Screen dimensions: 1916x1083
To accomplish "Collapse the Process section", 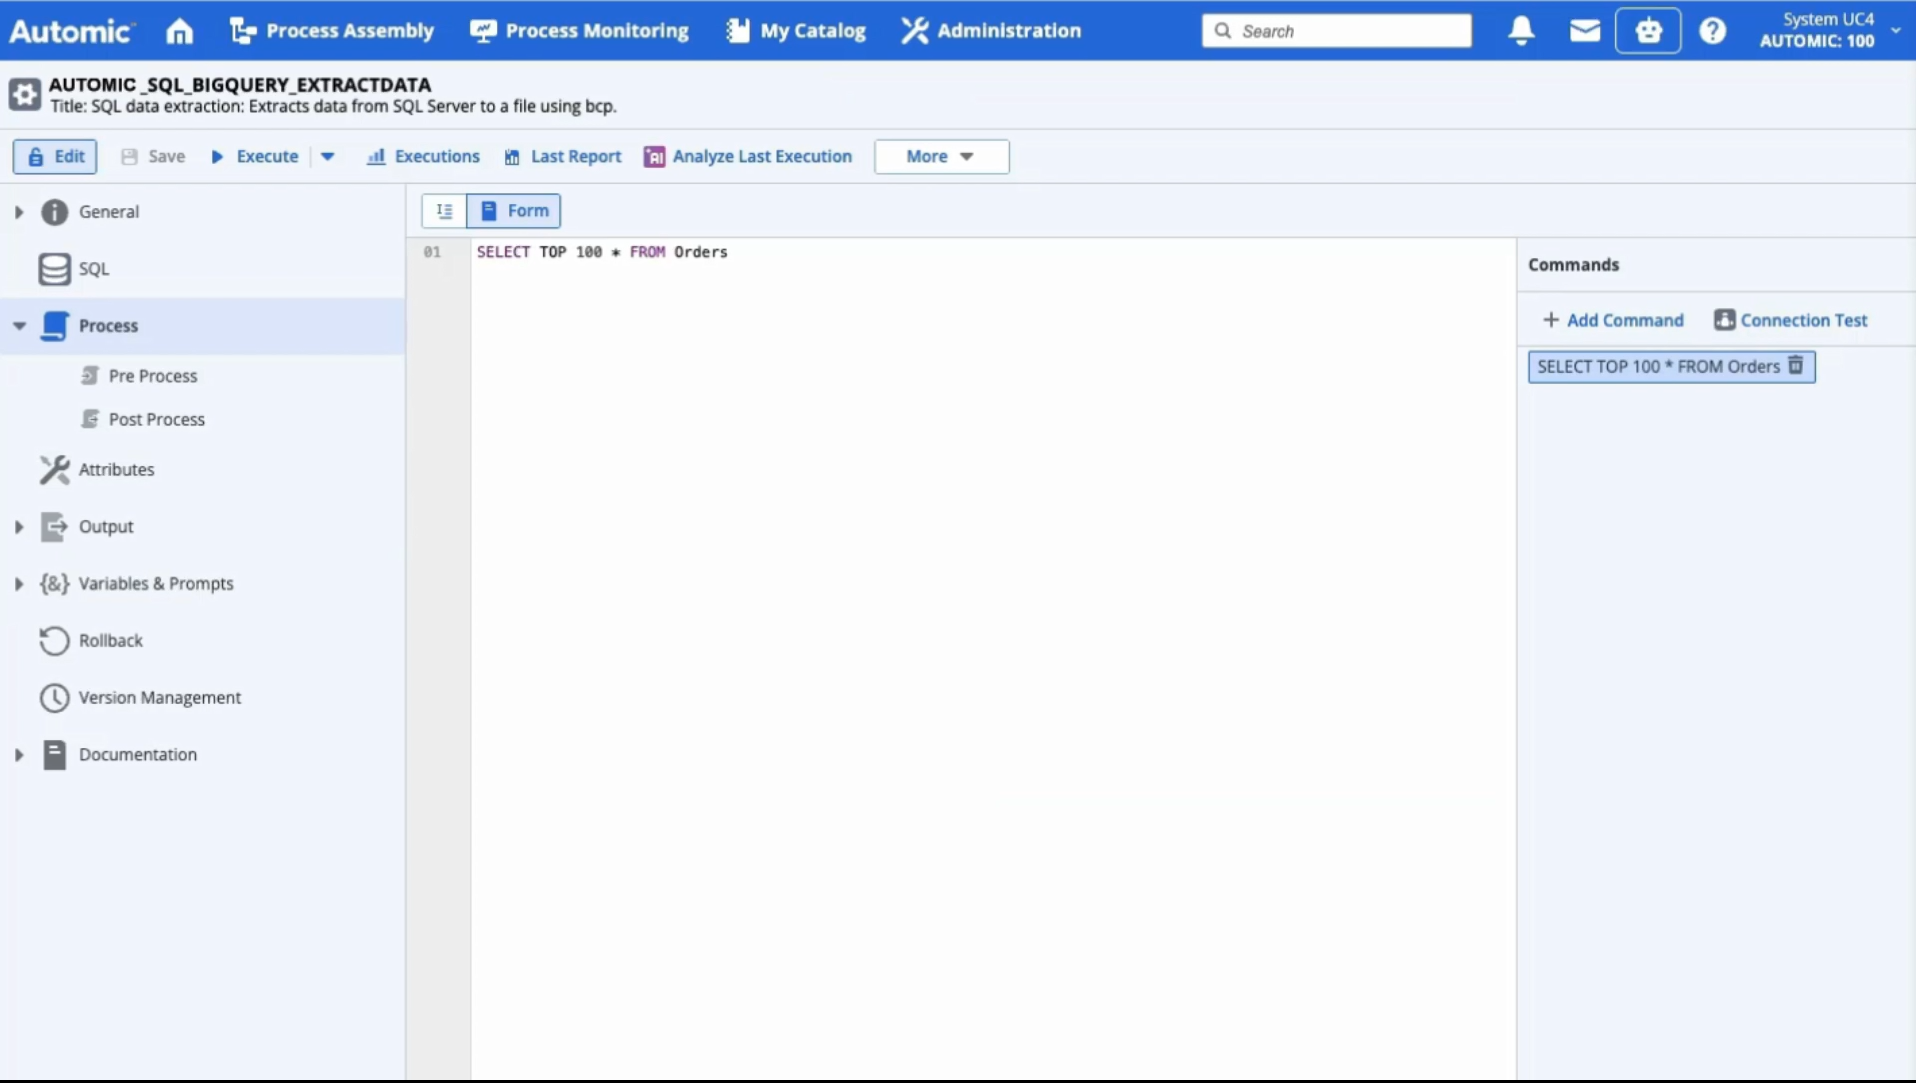I will pyautogui.click(x=19, y=326).
